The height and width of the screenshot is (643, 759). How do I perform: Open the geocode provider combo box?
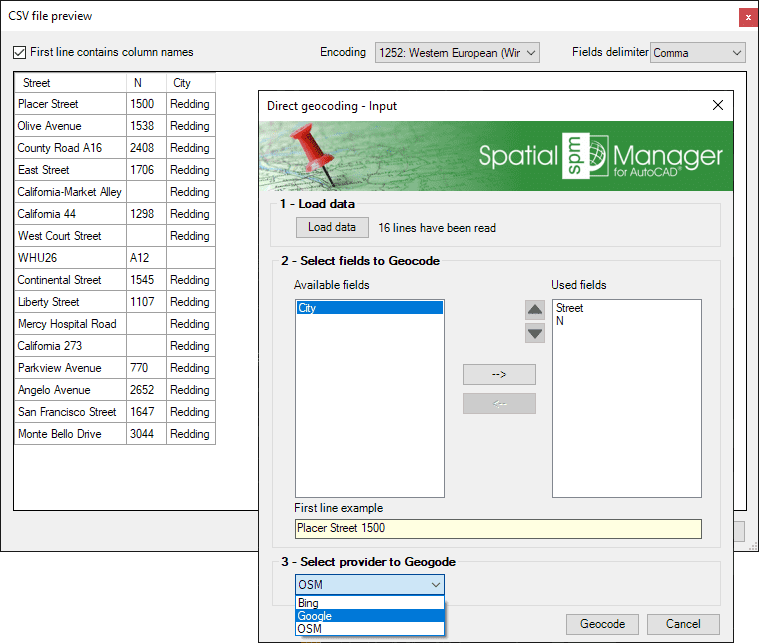(369, 585)
